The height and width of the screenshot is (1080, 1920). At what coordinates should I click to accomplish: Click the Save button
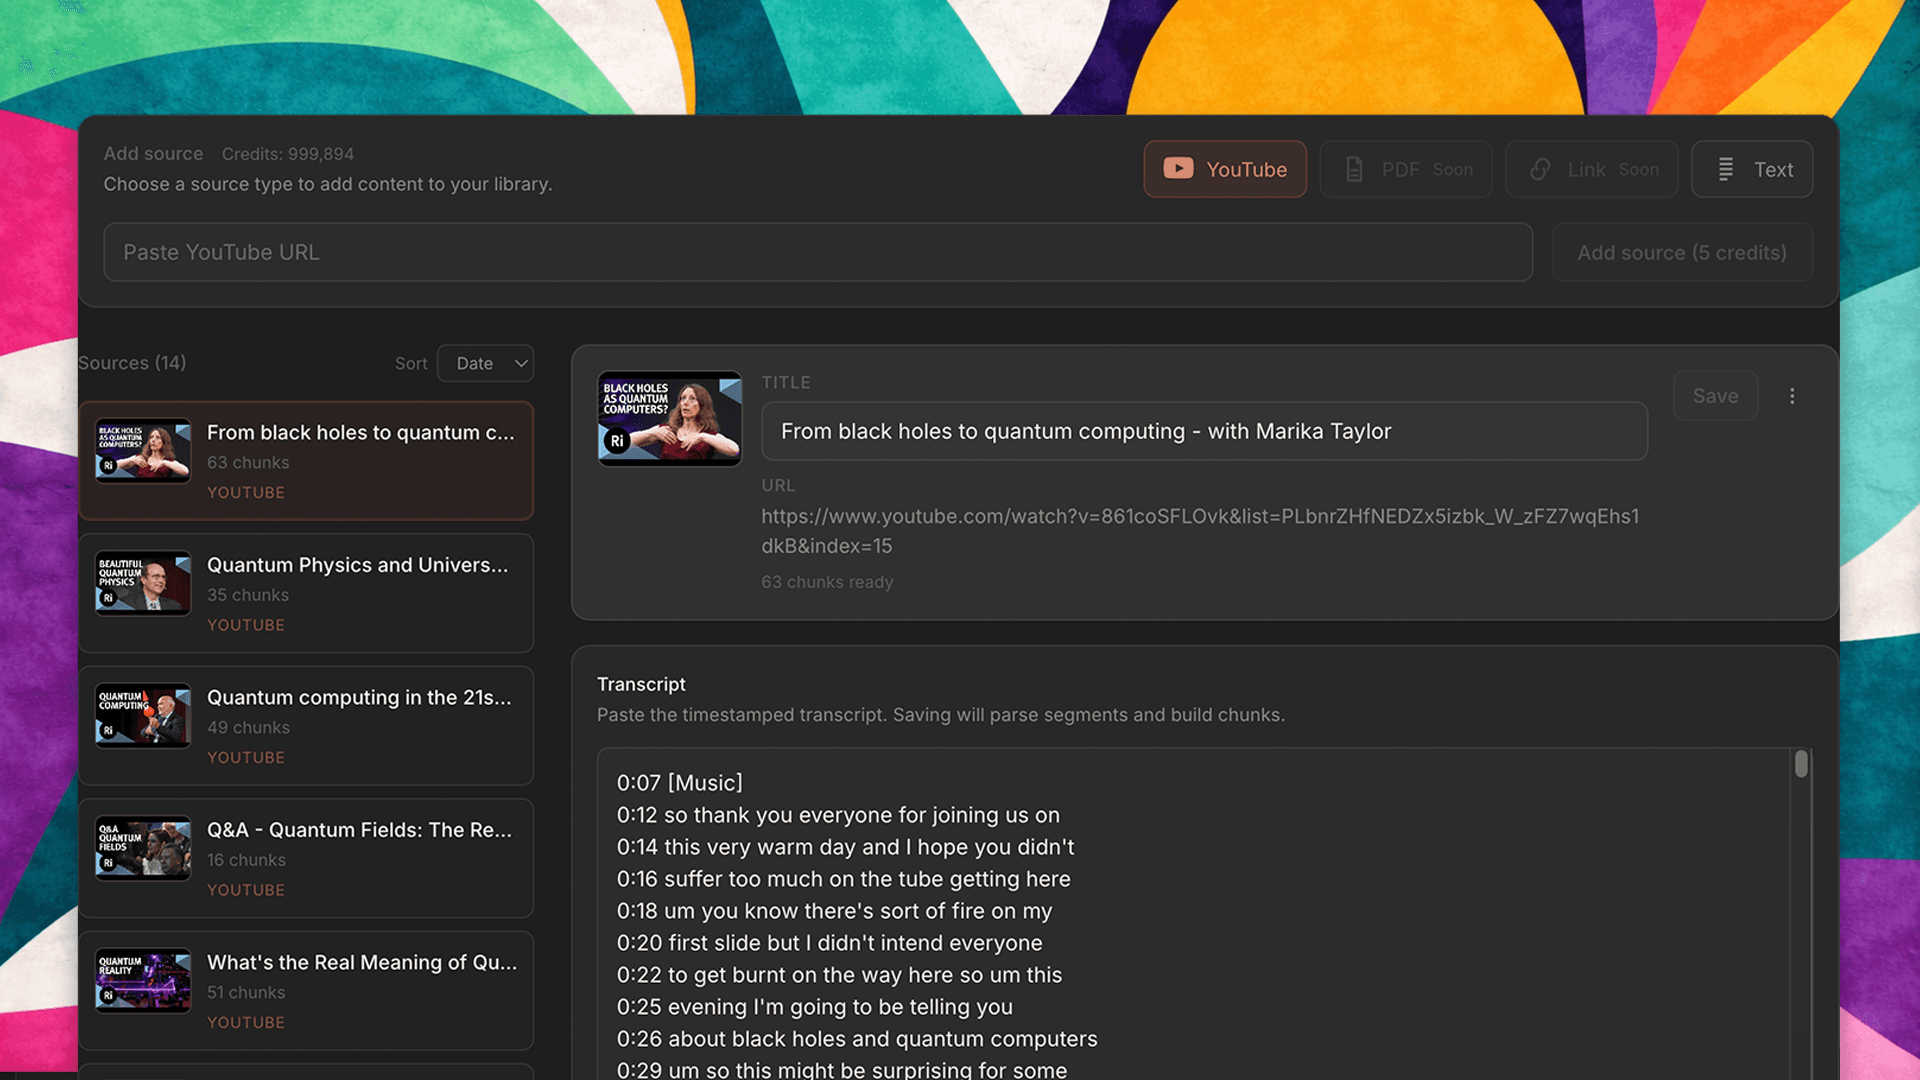[x=1715, y=396]
